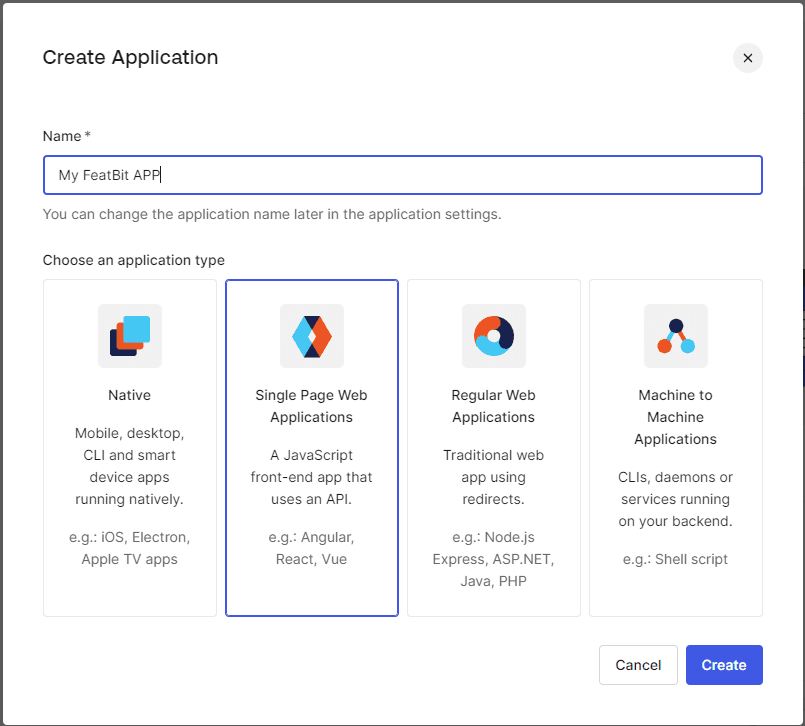Close the Create Application dialog
This screenshot has width=805, height=726.
click(x=747, y=58)
